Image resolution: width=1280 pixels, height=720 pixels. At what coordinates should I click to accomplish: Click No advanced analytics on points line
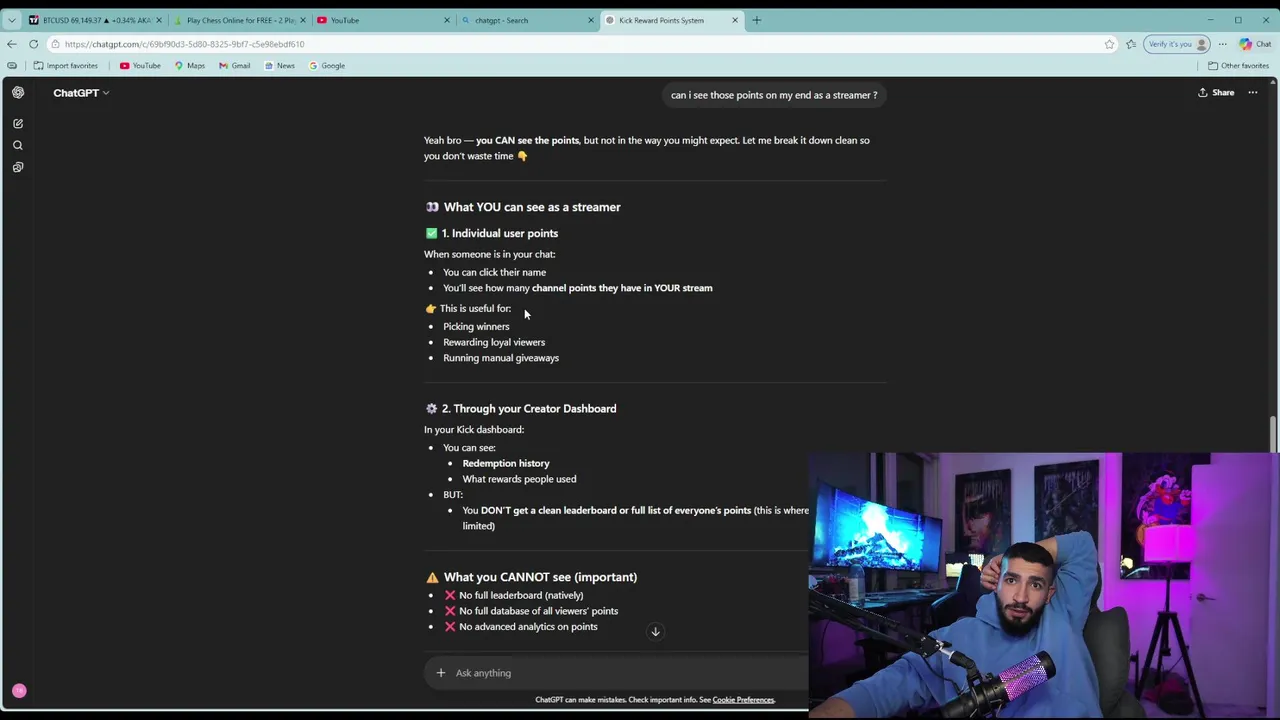(528, 627)
